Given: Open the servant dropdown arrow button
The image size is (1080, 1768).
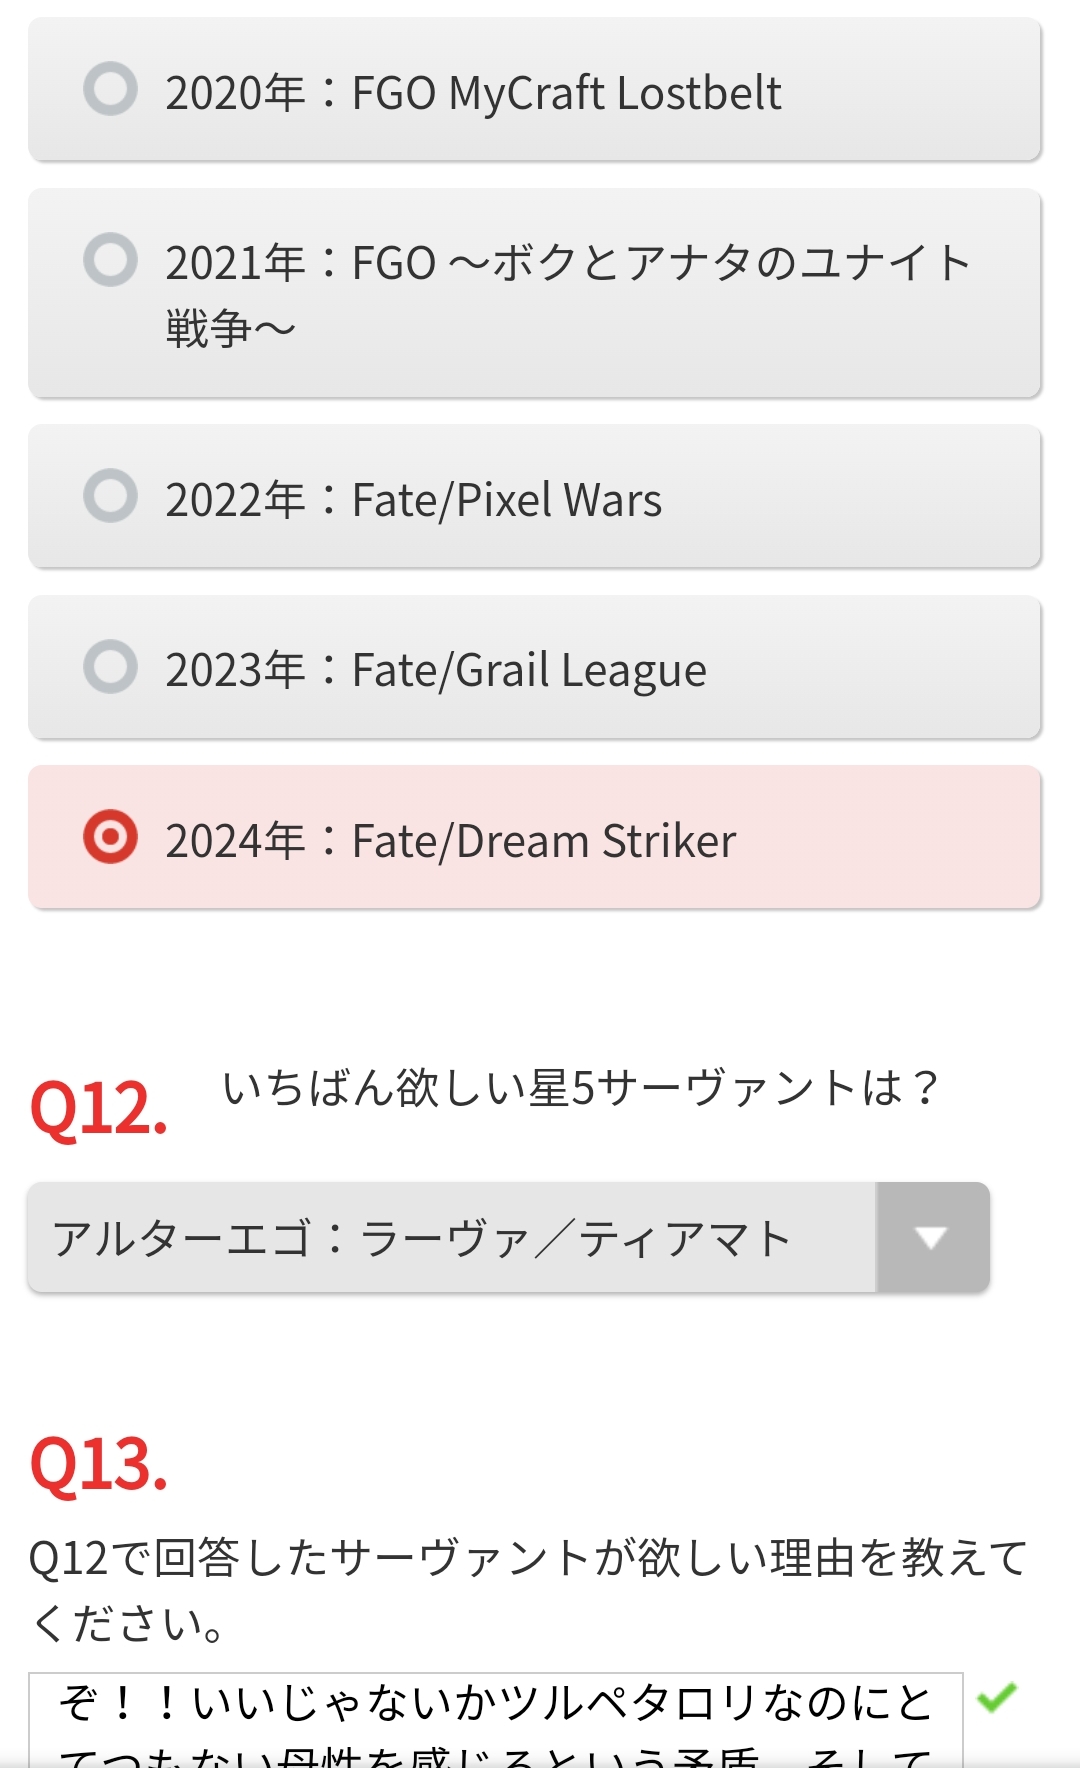Looking at the screenshot, I should point(932,1238).
